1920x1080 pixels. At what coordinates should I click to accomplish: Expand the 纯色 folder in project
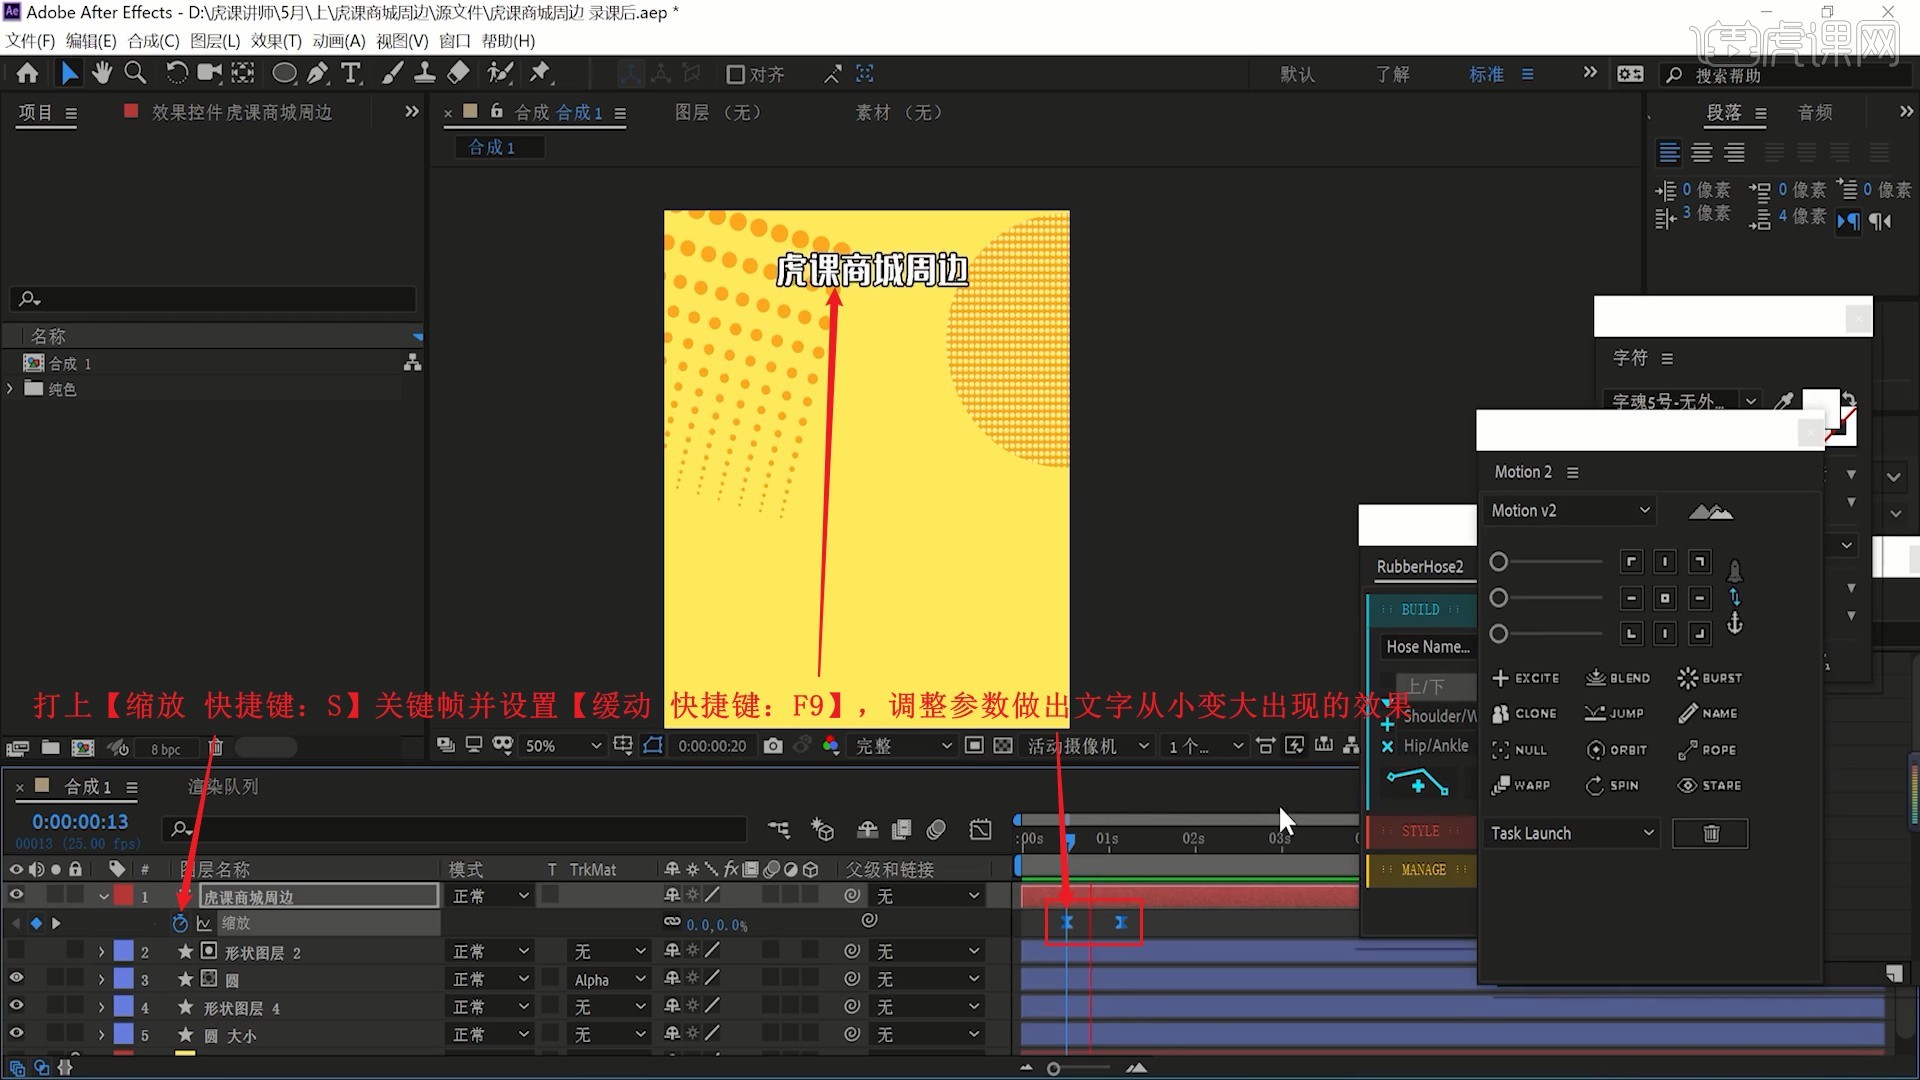10,389
